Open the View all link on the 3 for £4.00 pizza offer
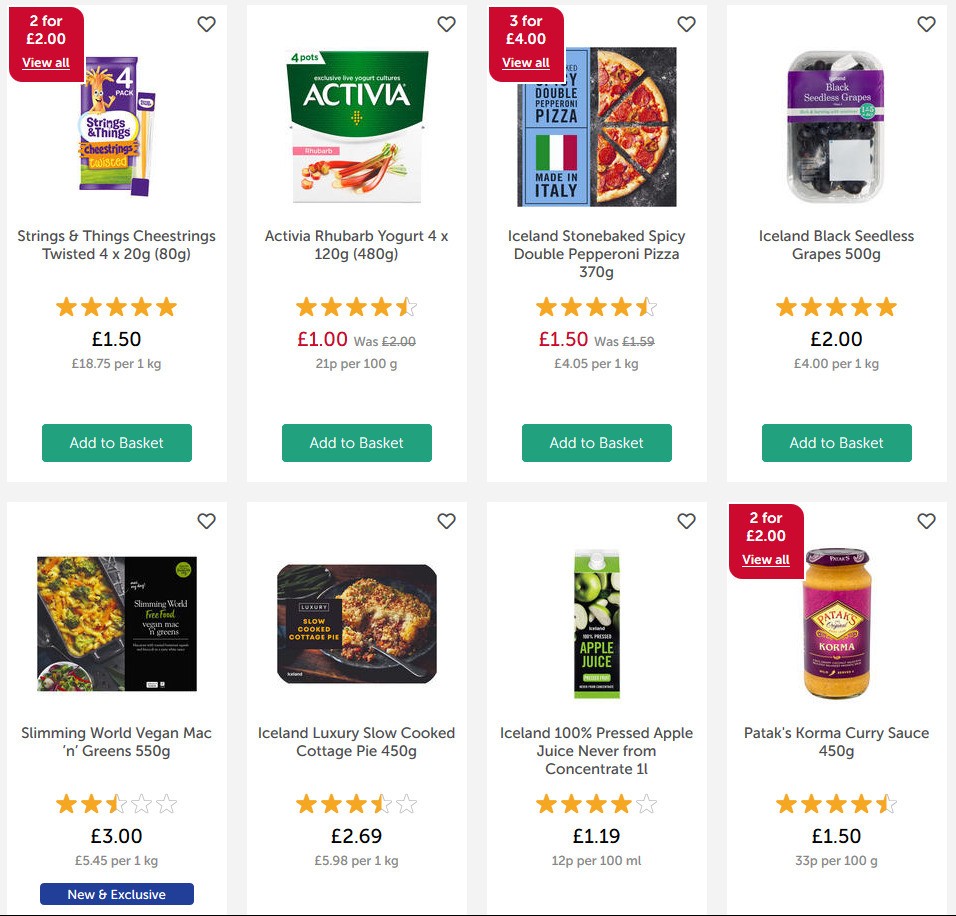 coord(526,62)
